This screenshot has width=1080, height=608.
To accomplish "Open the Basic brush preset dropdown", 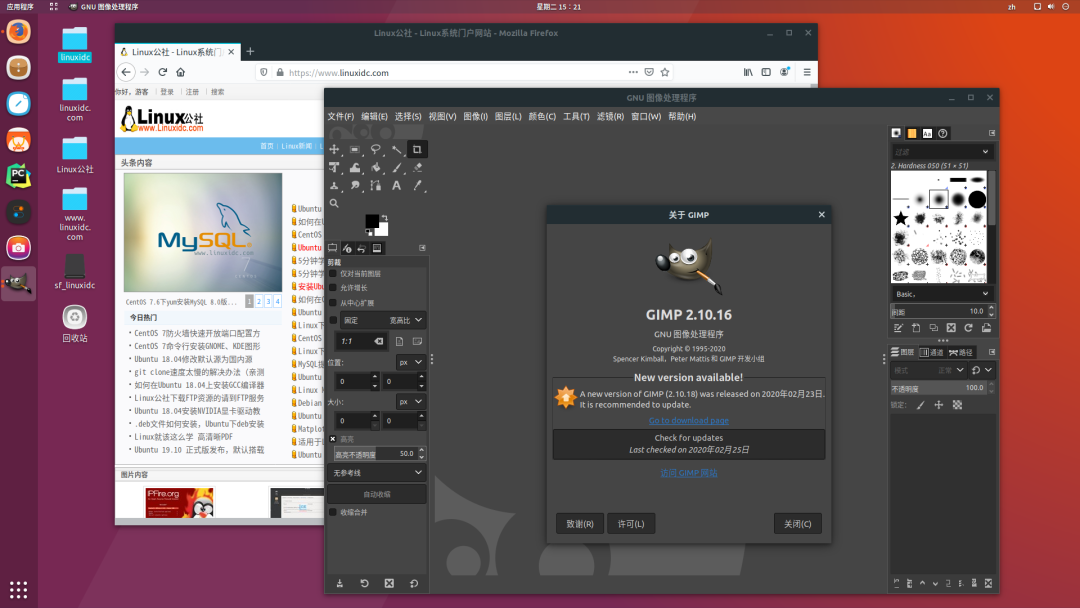I will pyautogui.click(x=941, y=294).
